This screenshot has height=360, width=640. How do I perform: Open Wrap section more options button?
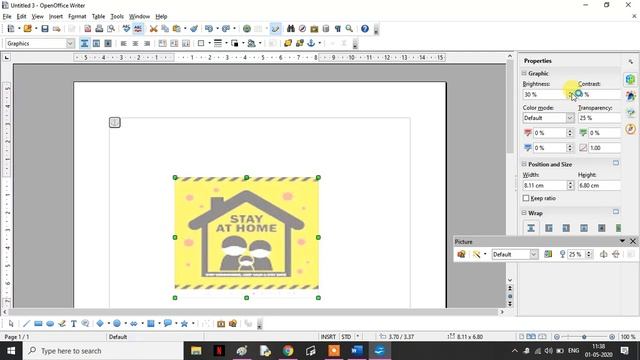[616, 212]
